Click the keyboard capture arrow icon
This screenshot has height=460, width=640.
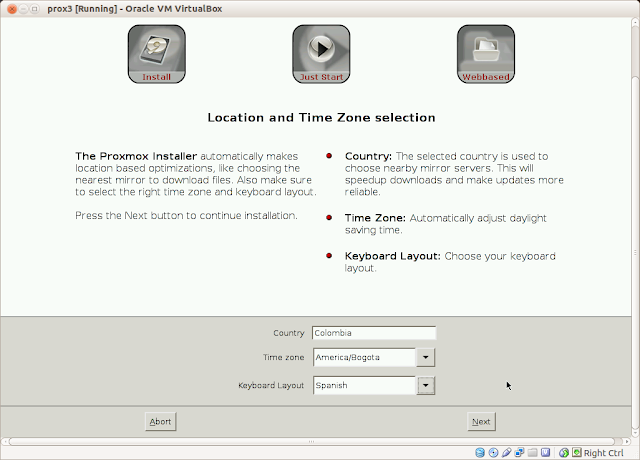(x=577, y=452)
